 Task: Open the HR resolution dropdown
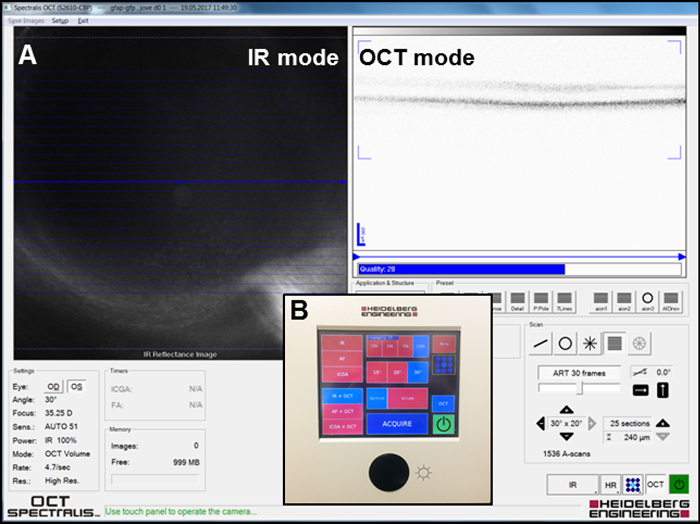click(x=611, y=485)
